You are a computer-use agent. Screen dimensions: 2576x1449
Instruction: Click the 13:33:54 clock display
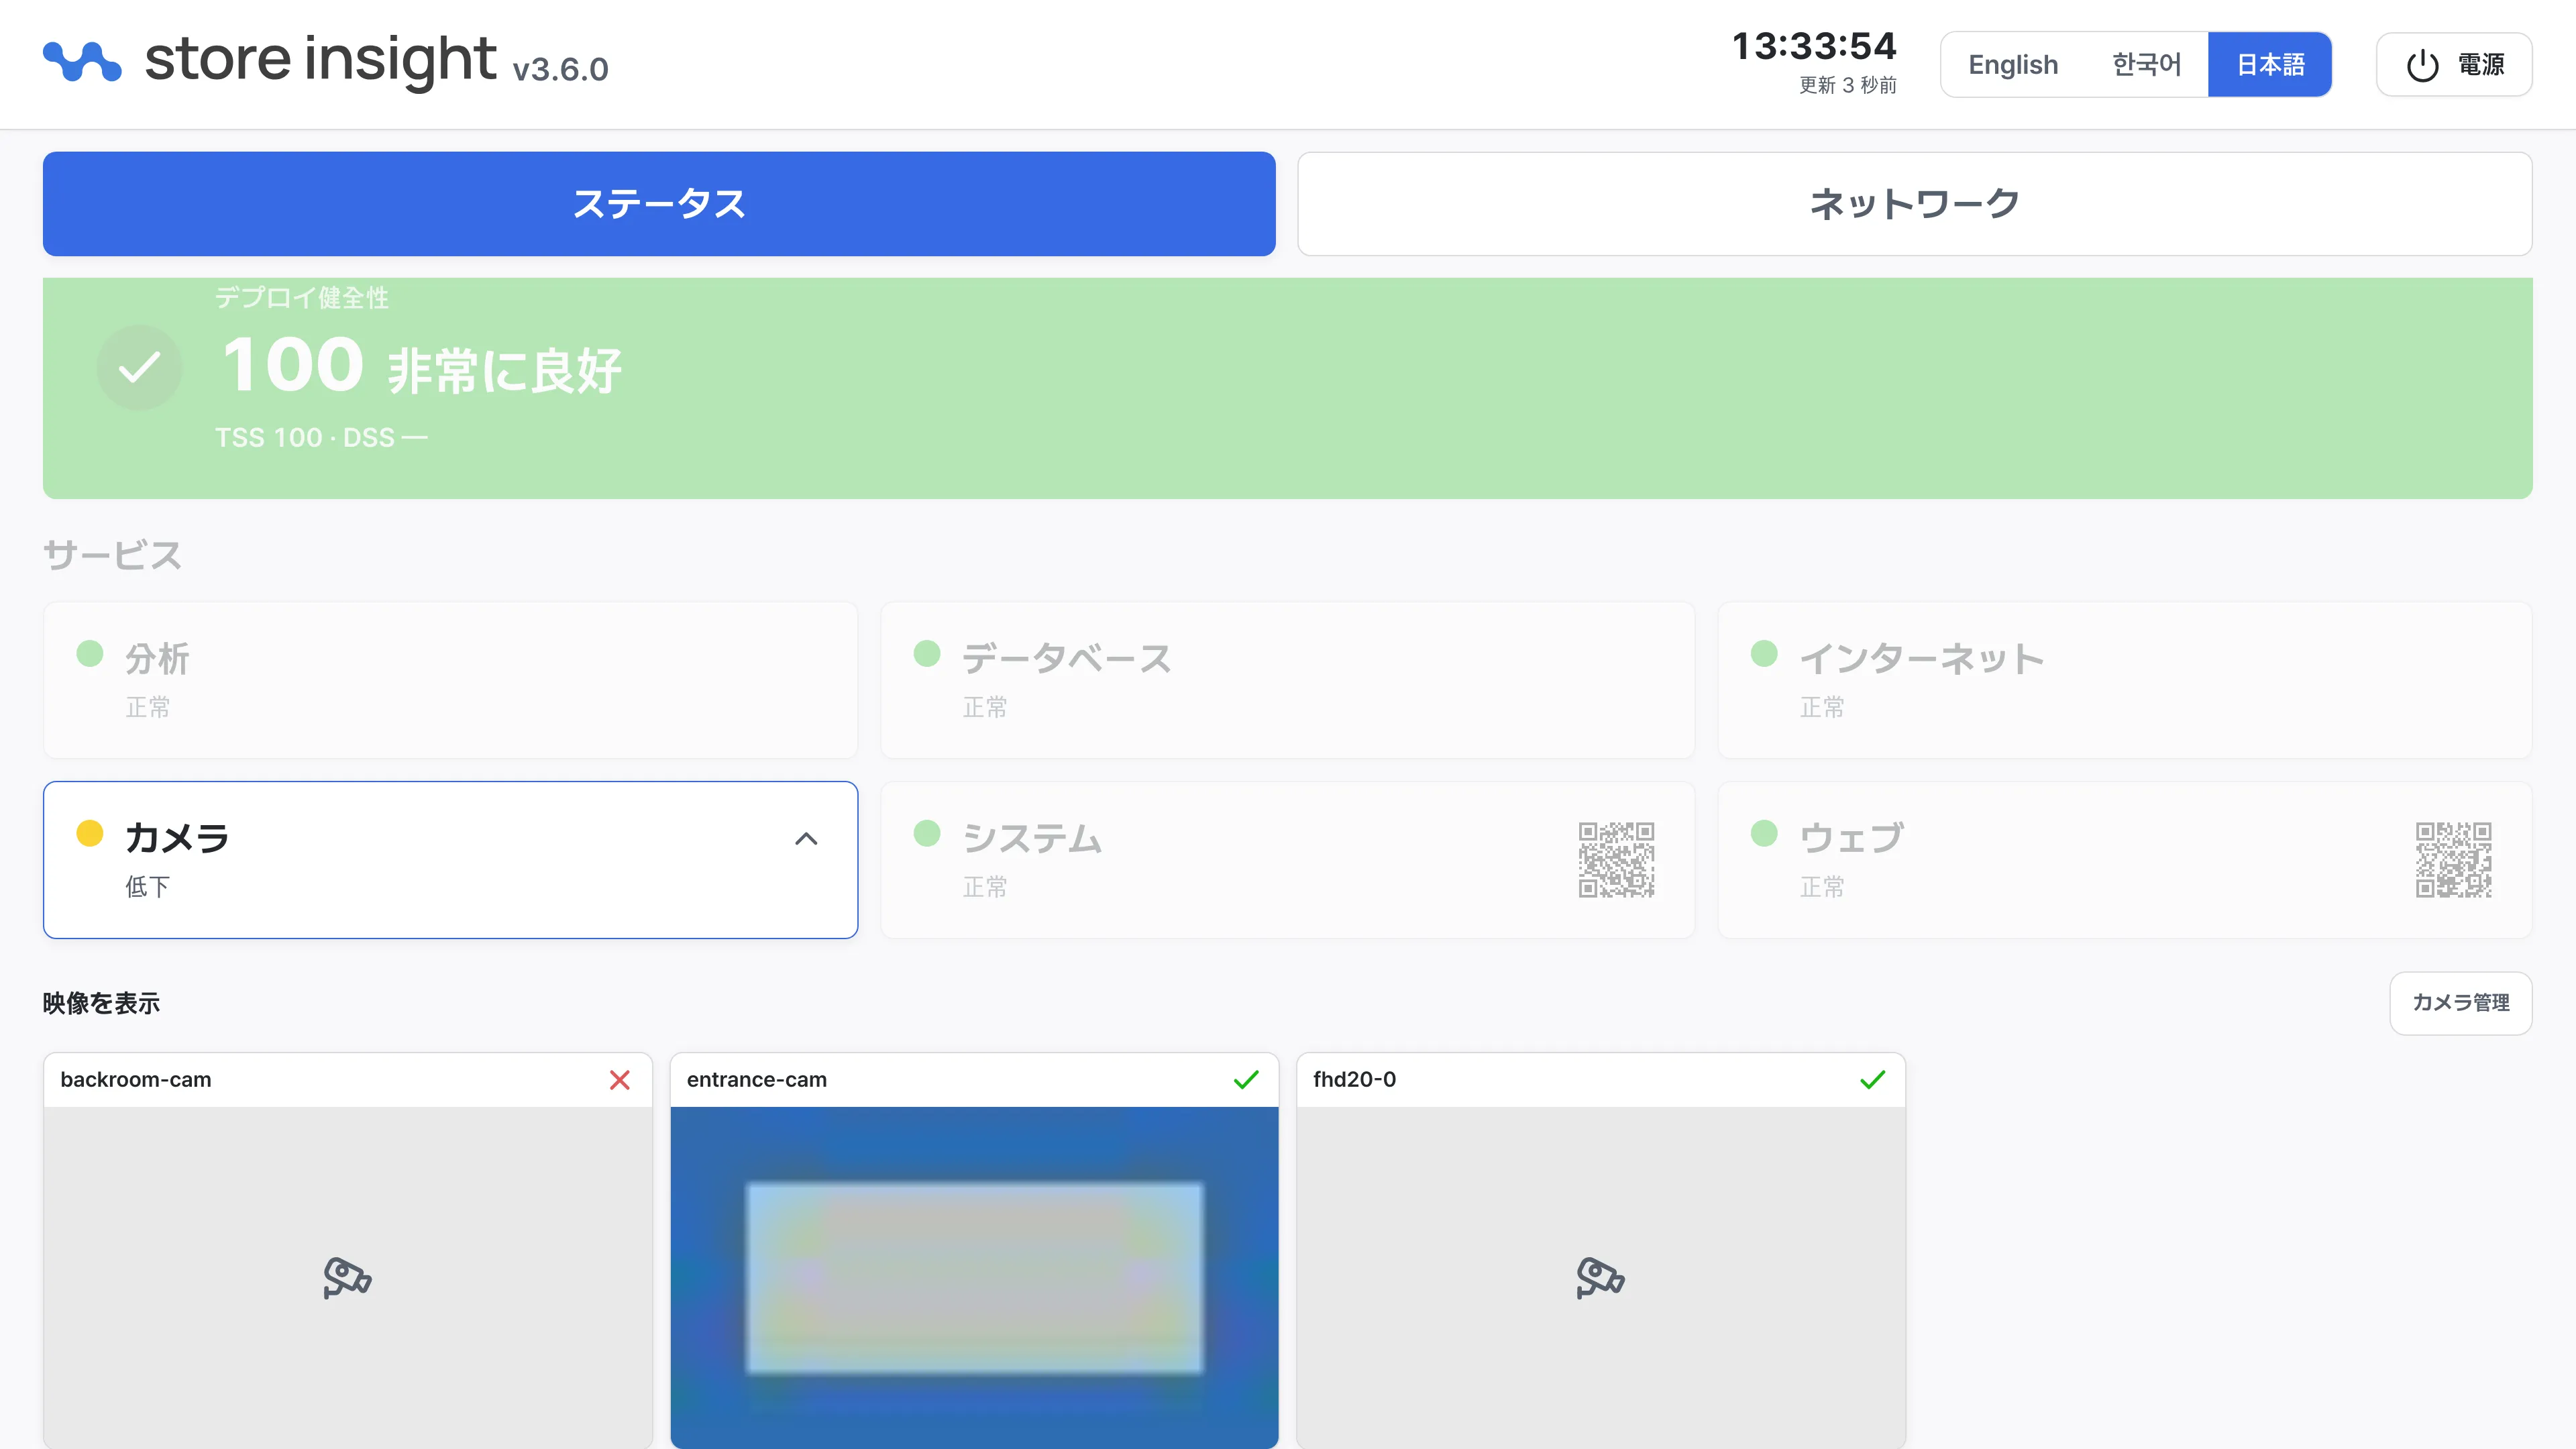[x=1814, y=46]
